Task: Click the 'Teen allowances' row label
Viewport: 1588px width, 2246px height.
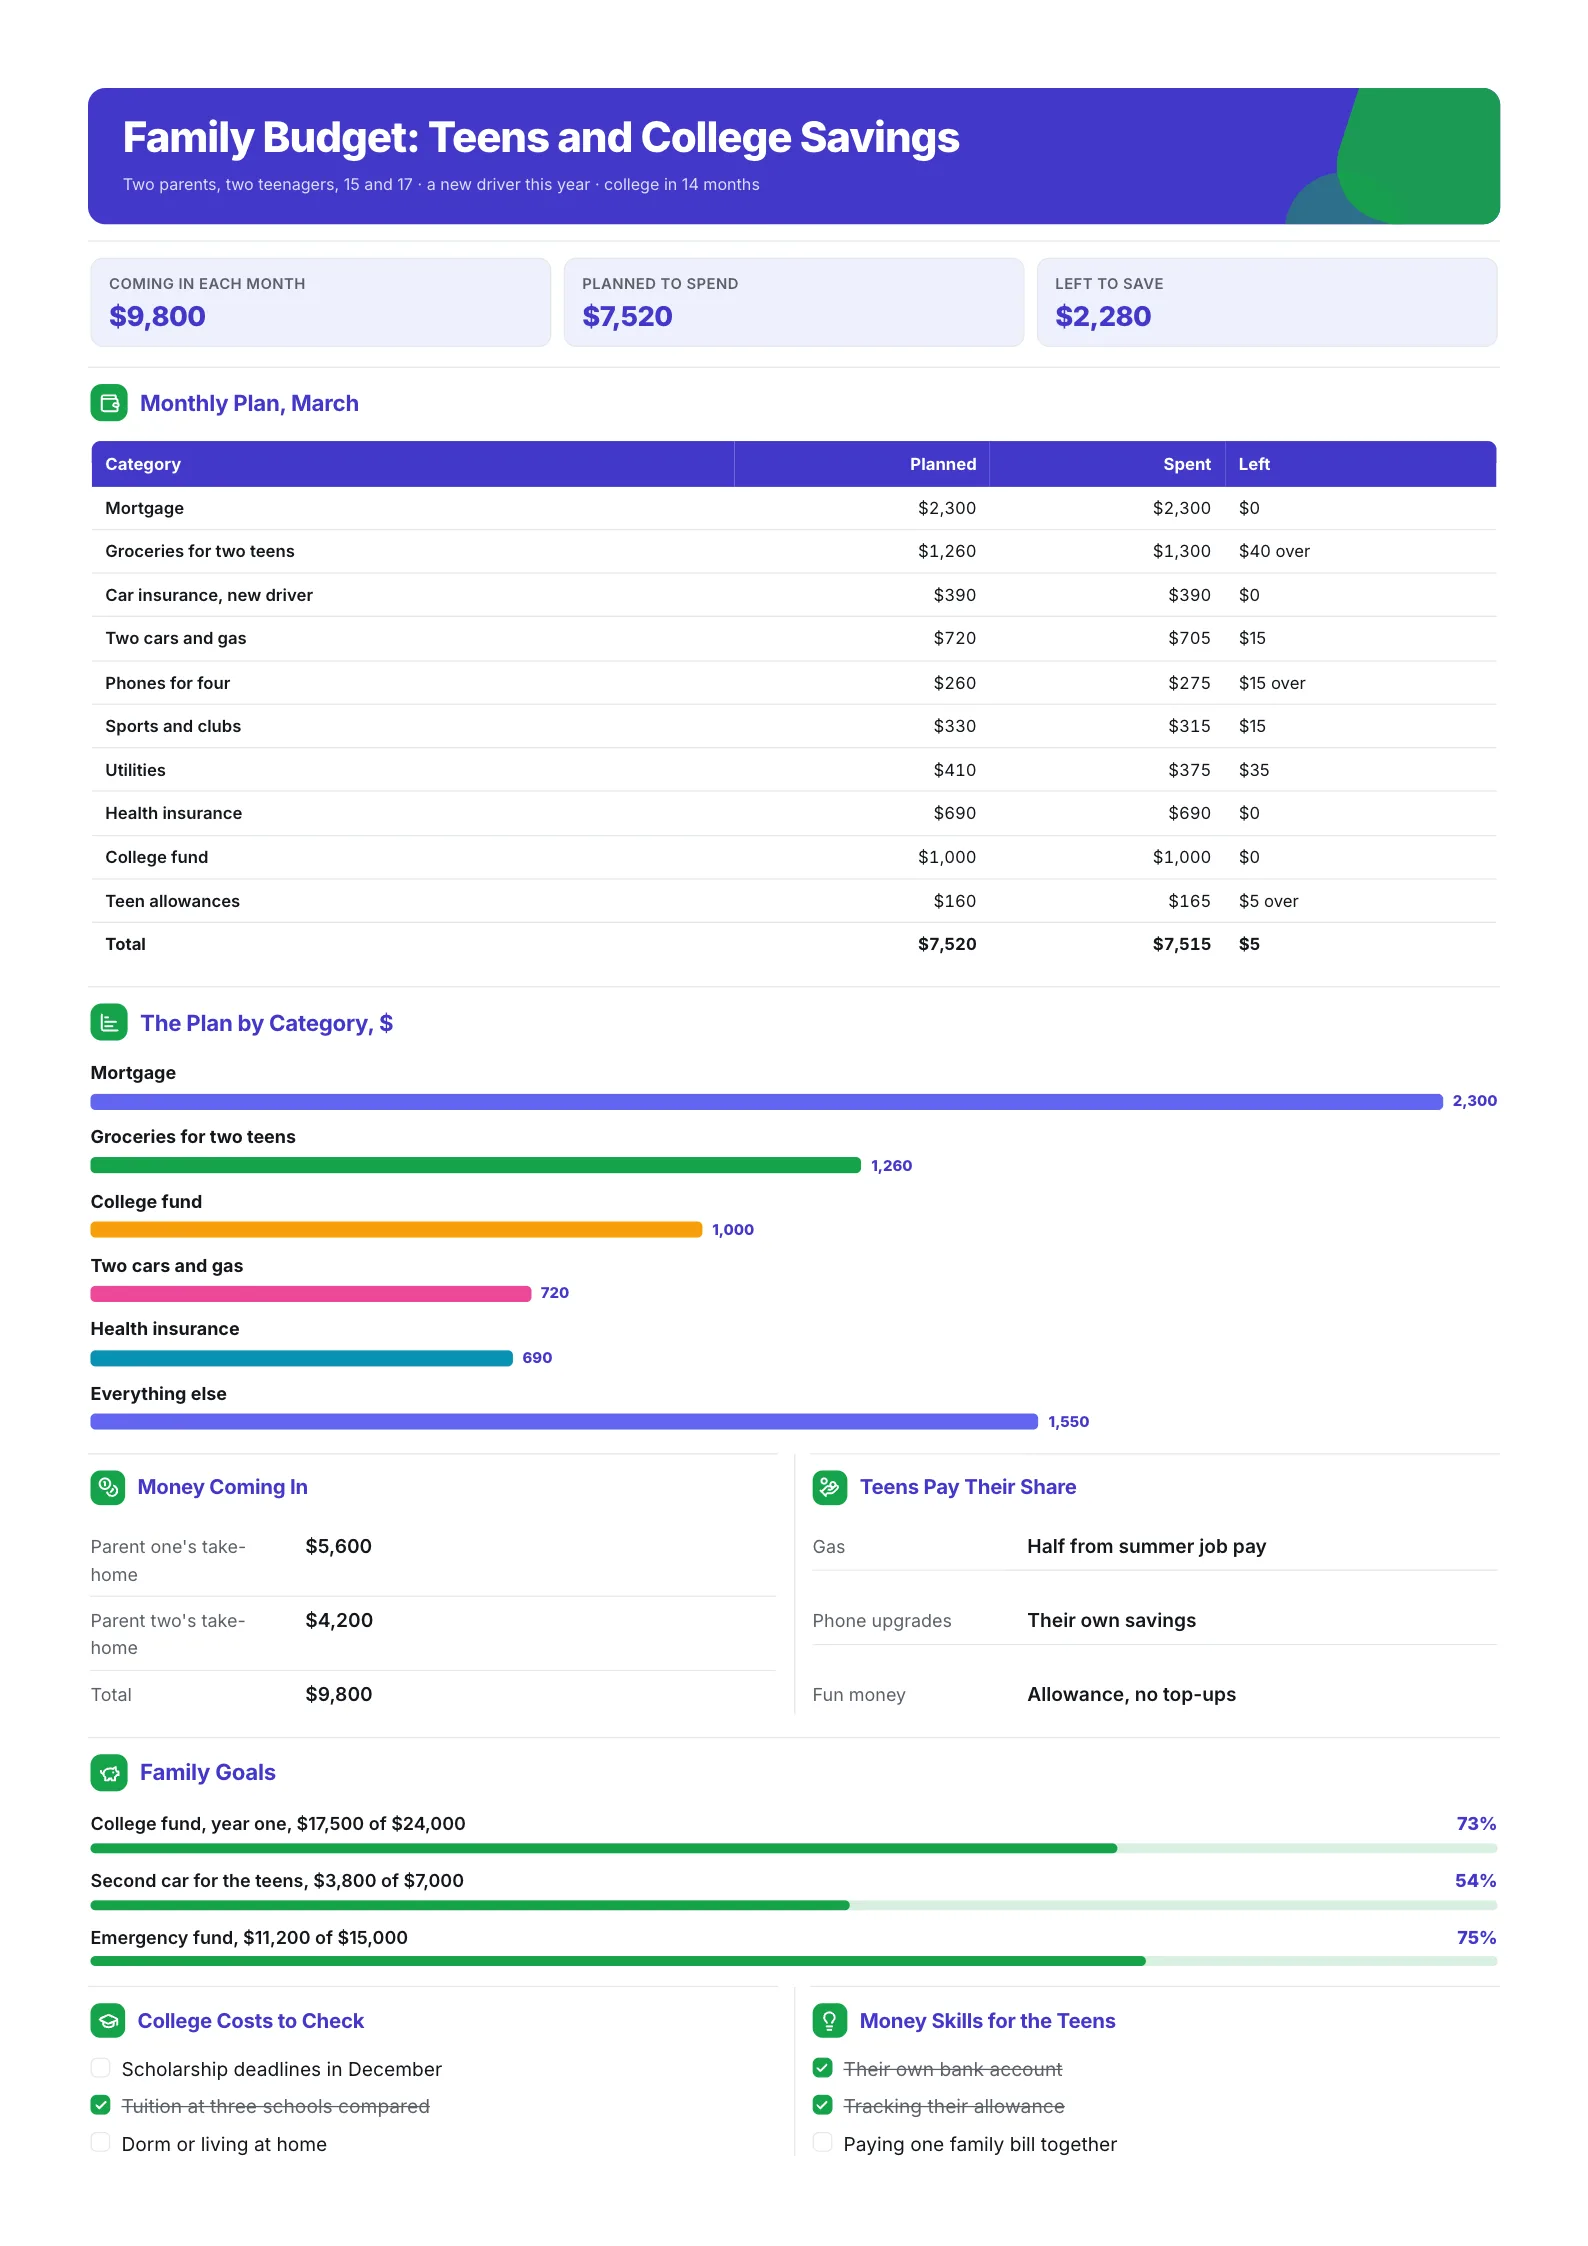Action: coord(173,901)
